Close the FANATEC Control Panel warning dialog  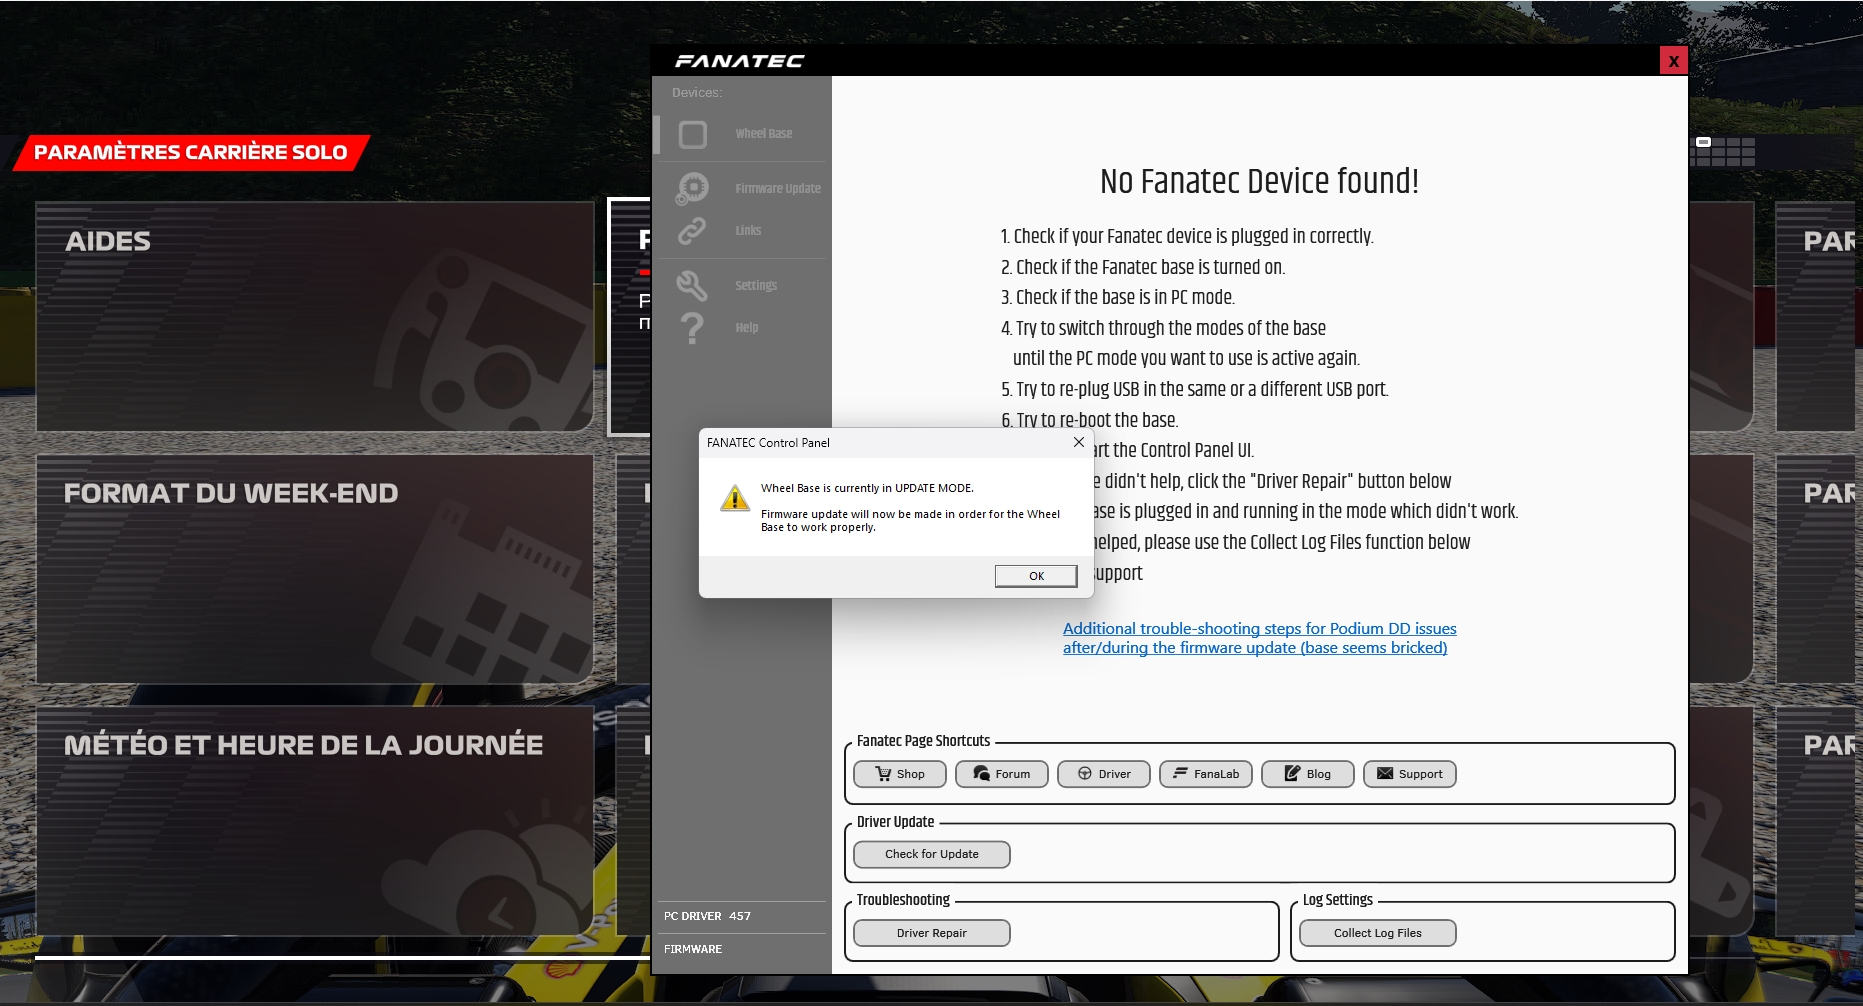click(1078, 442)
